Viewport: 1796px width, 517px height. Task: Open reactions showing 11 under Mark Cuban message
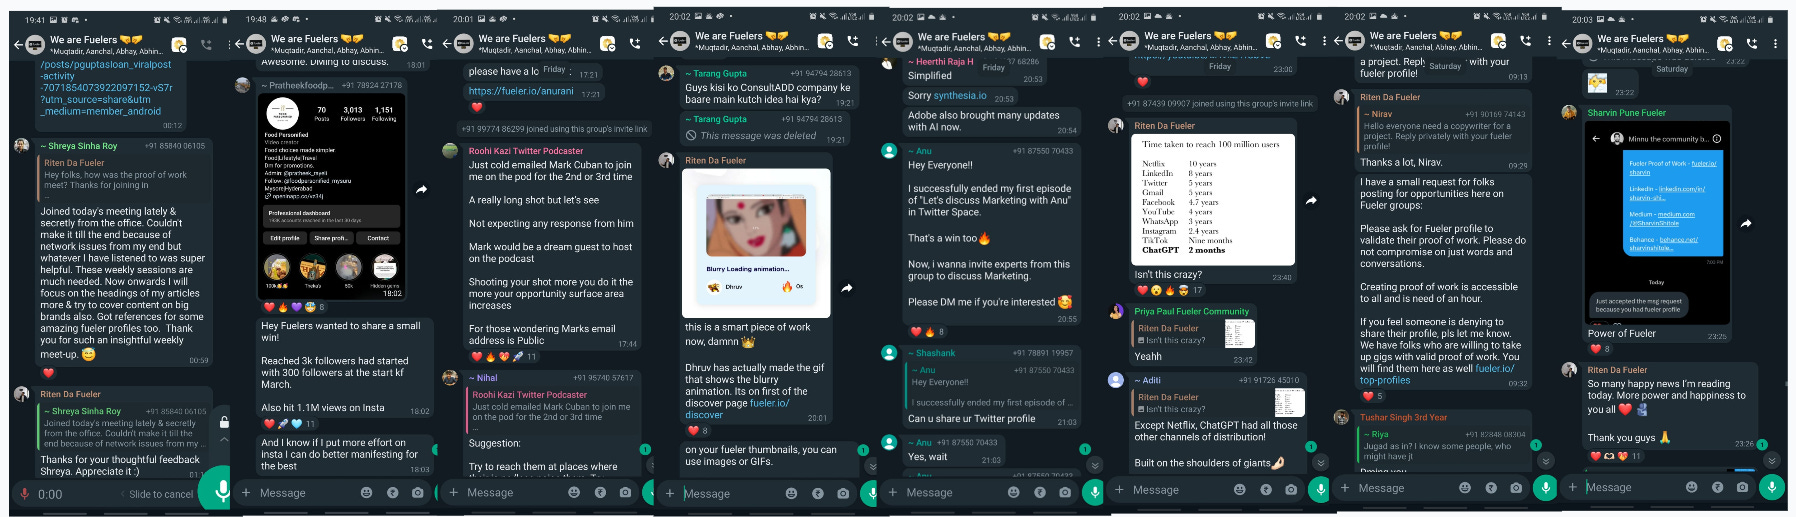tap(505, 356)
